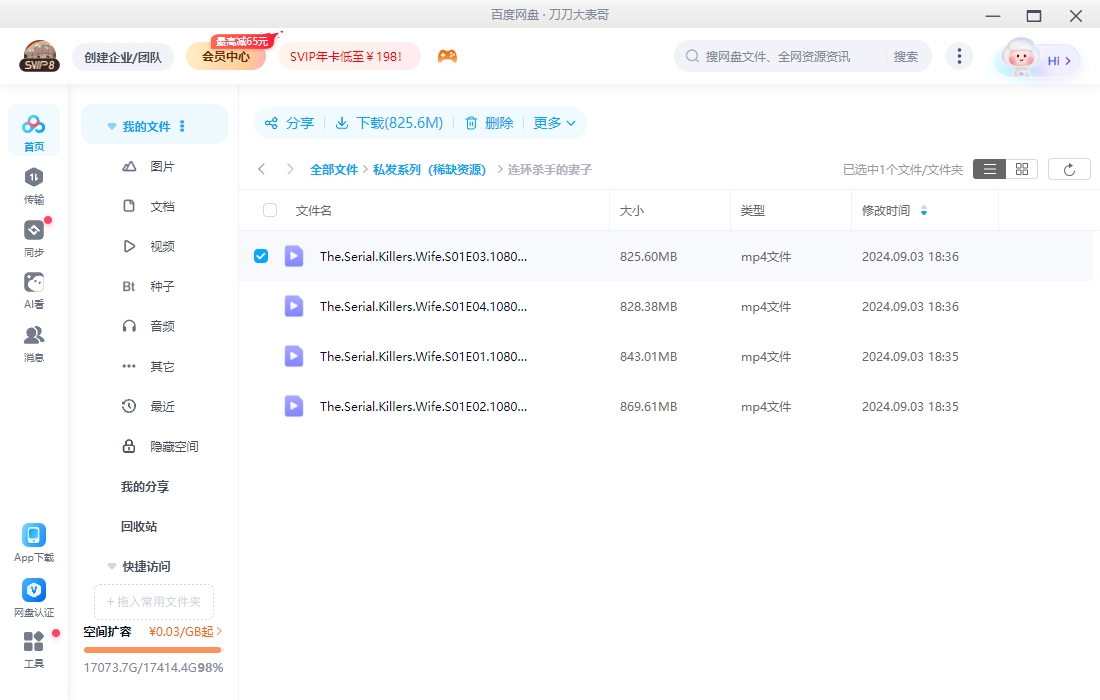
Task: Collapse the 我的文件 section
Action: tap(111, 124)
